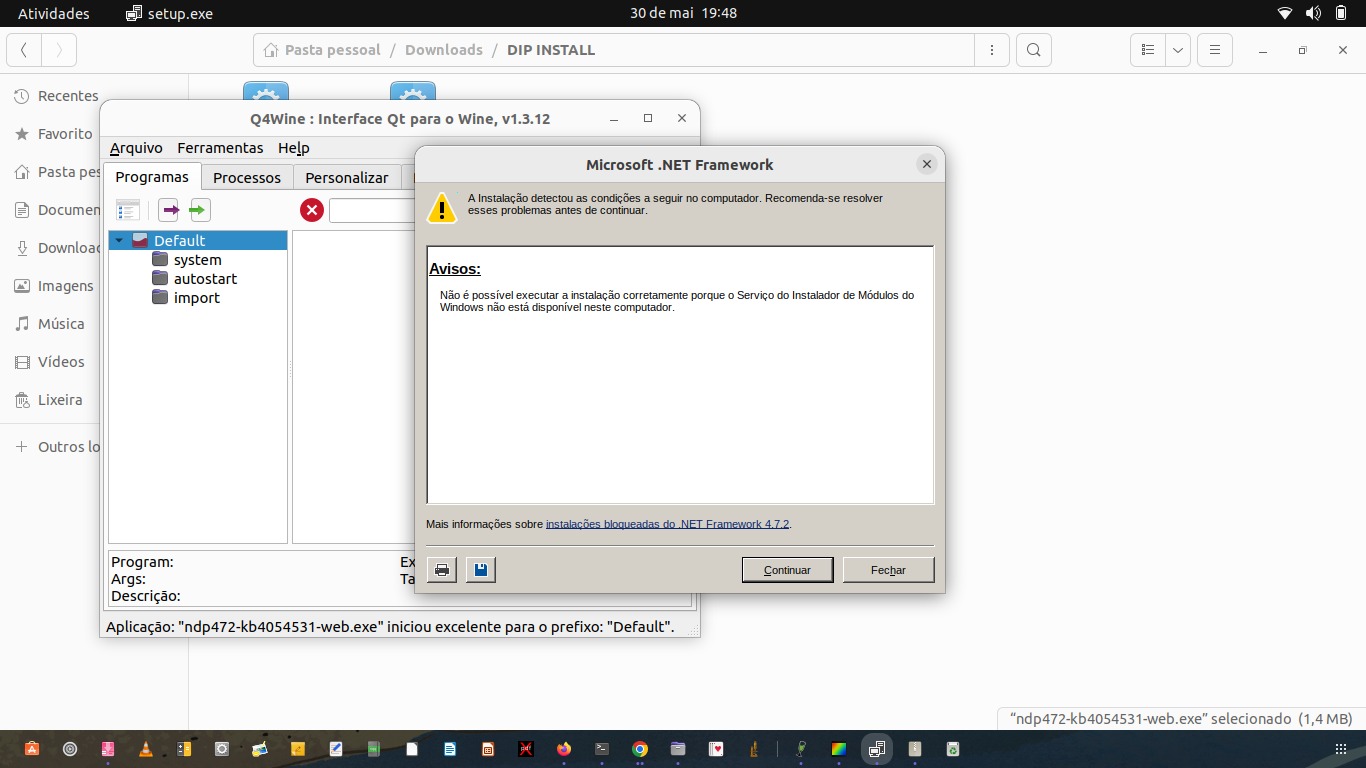The height and width of the screenshot is (768, 1366).
Task: Open the blocked .NET Framework 4.7.2 installations link
Action: (x=667, y=524)
